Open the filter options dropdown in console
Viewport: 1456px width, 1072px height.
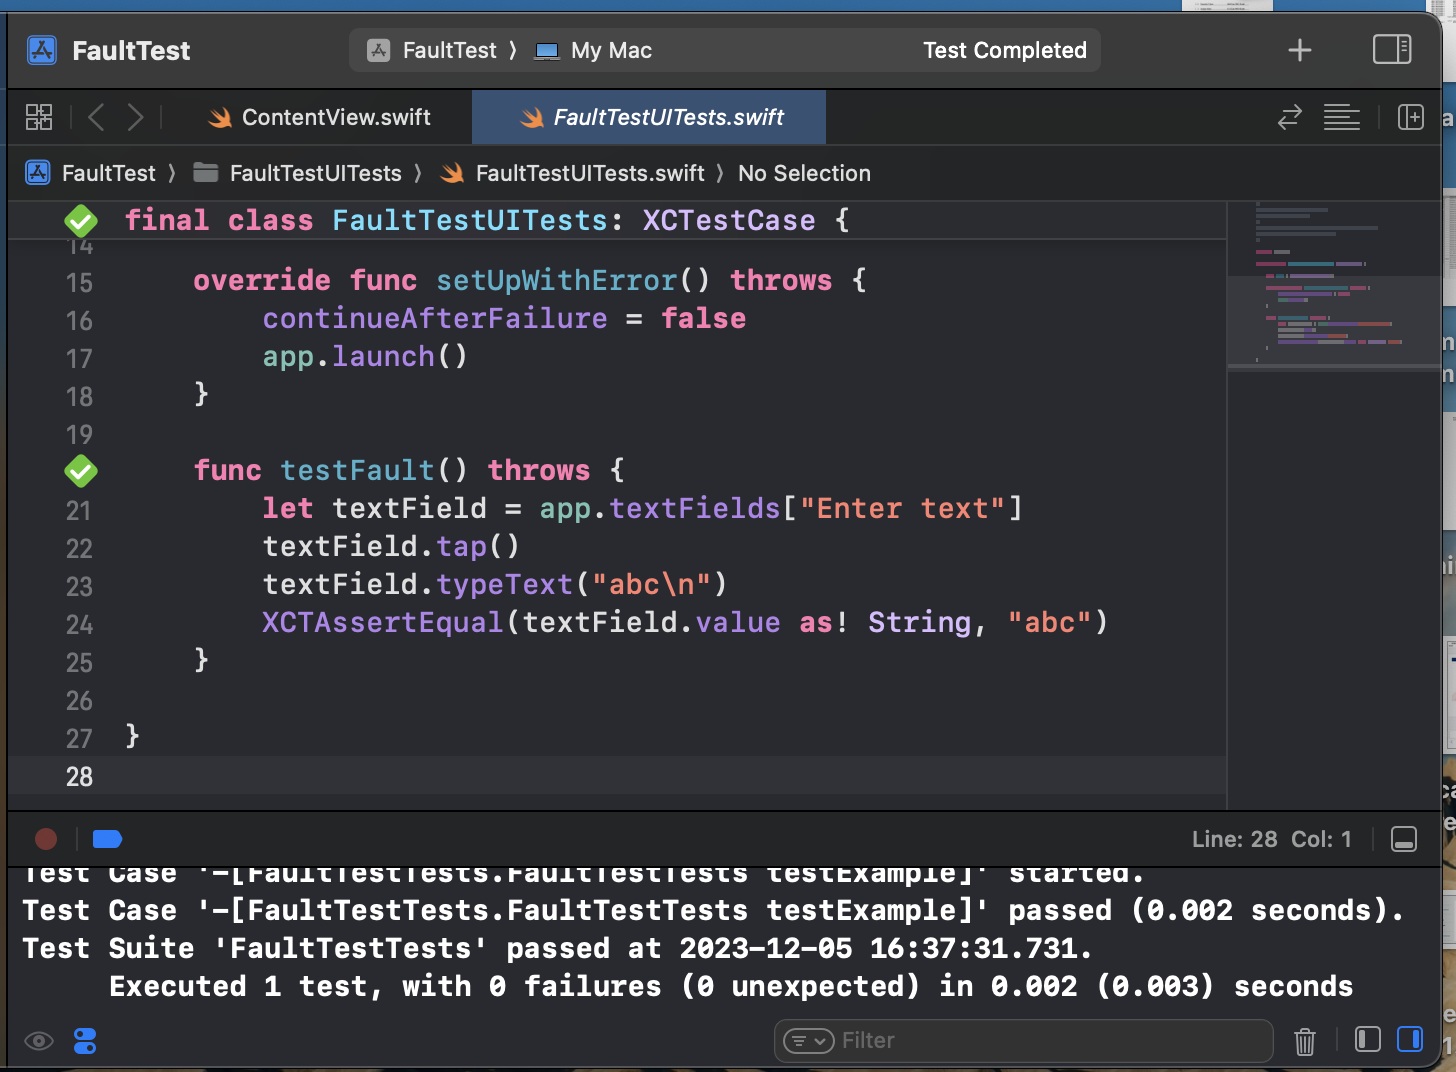tap(808, 1041)
